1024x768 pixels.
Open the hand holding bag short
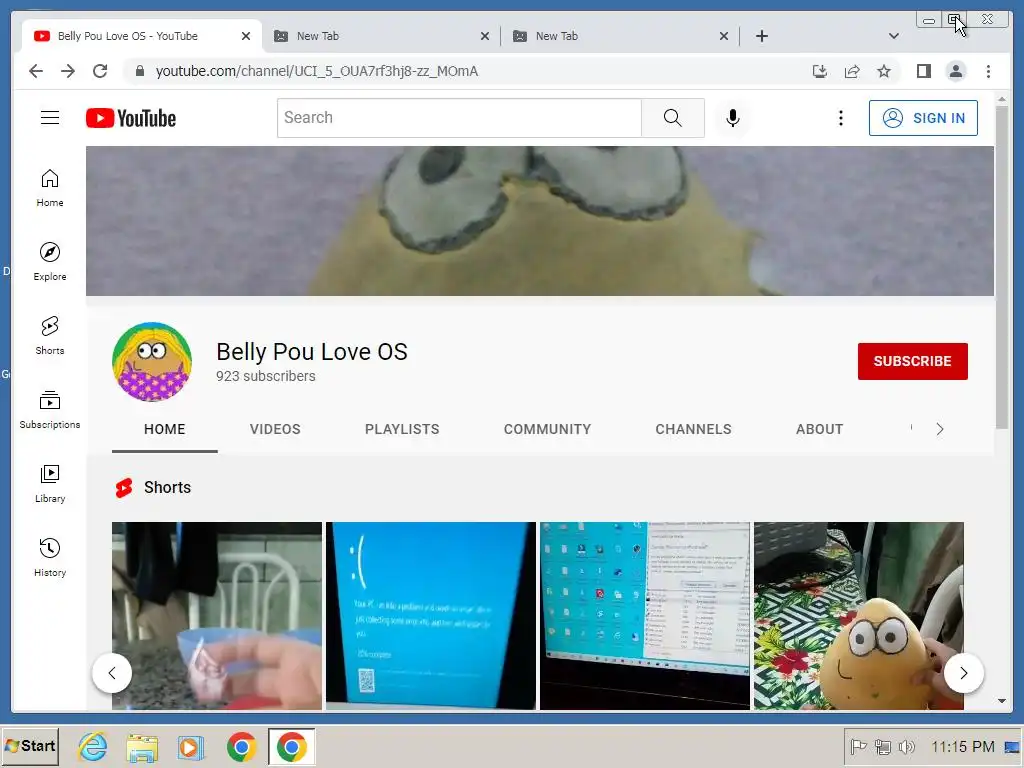[x=217, y=616]
